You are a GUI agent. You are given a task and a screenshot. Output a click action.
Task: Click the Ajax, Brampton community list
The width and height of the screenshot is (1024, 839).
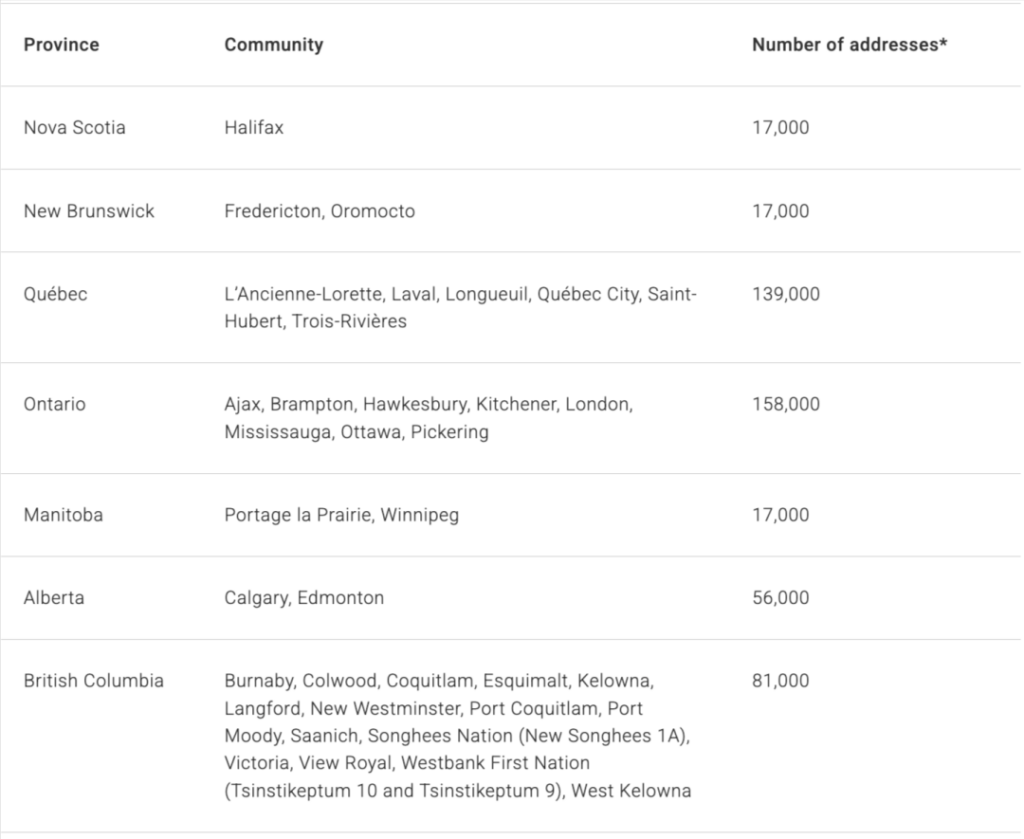(x=428, y=418)
